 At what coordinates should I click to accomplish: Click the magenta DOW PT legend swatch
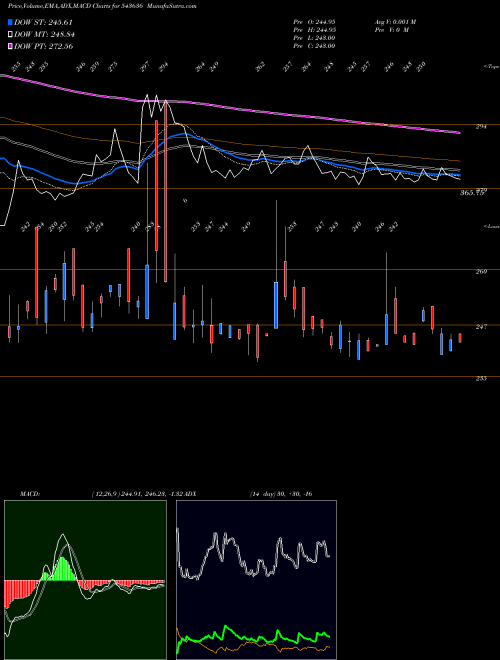[x=11, y=46]
